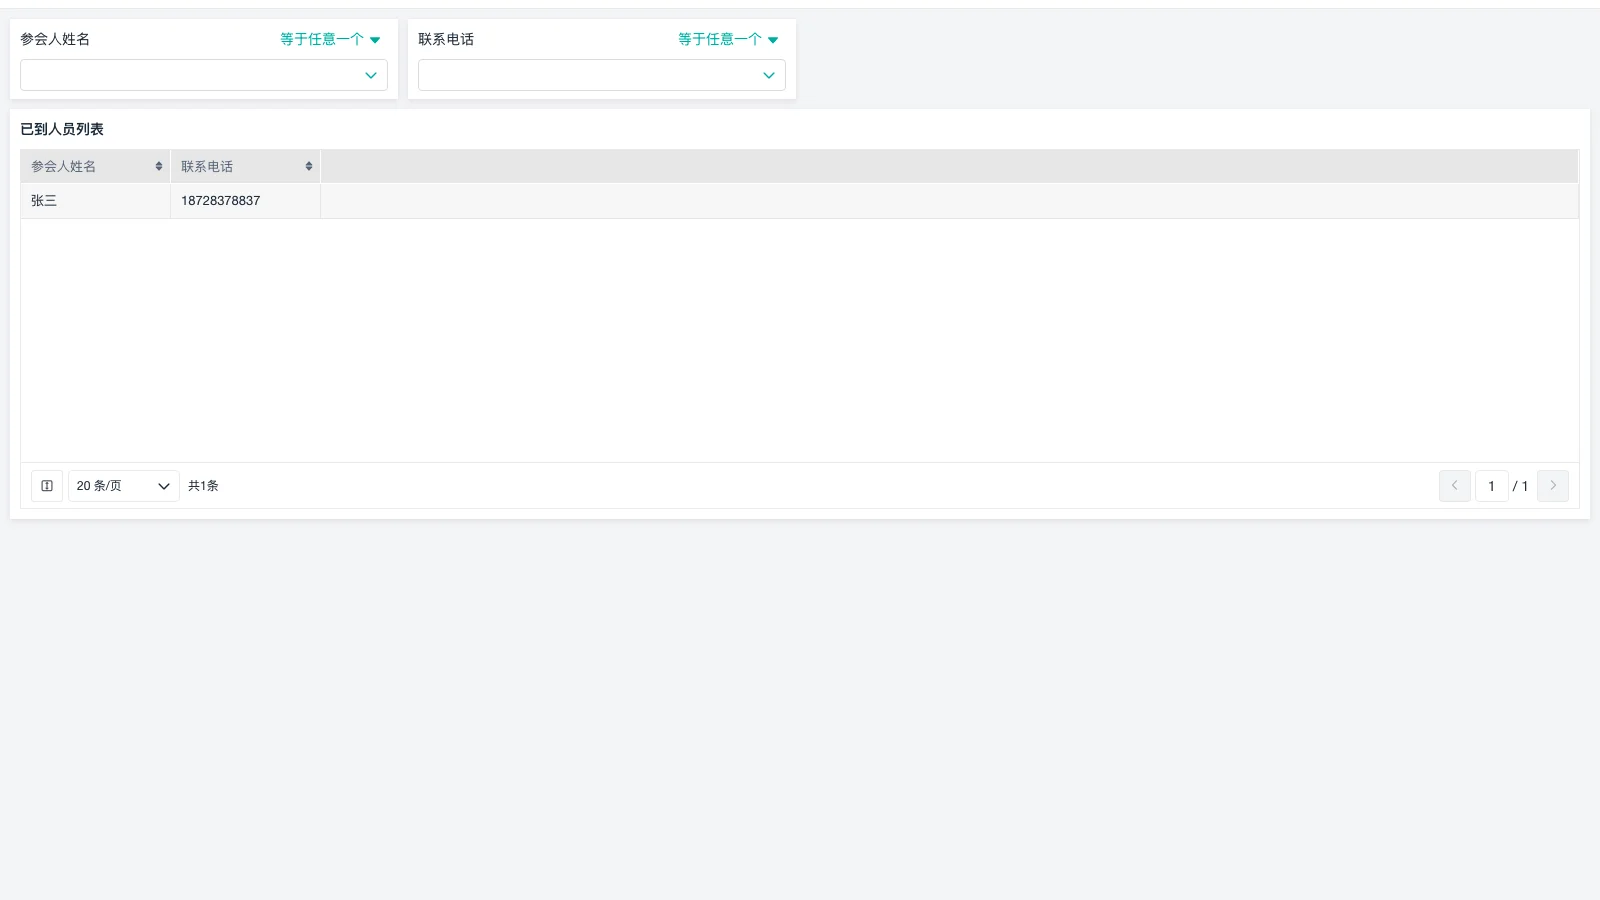Click the 已到人员列表 panel title

coord(59,129)
